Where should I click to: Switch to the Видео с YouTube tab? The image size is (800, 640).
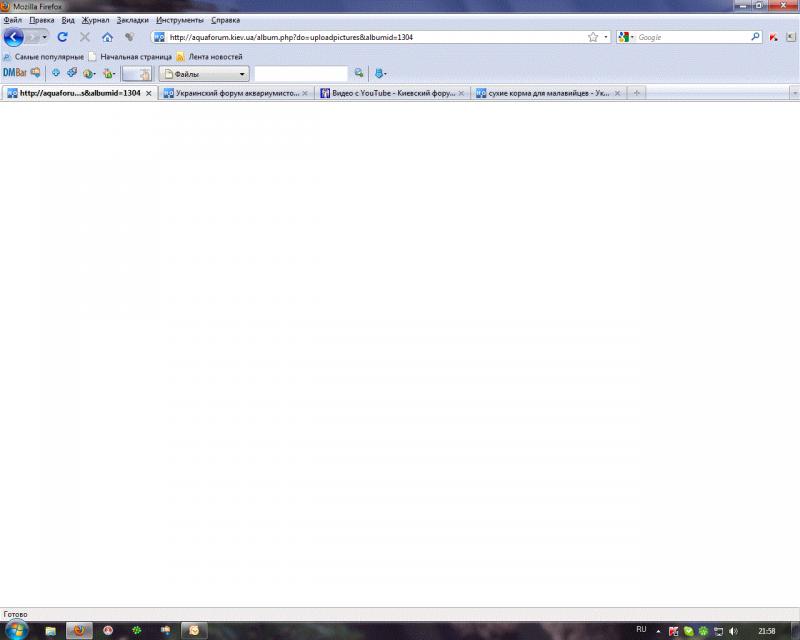[x=394, y=93]
